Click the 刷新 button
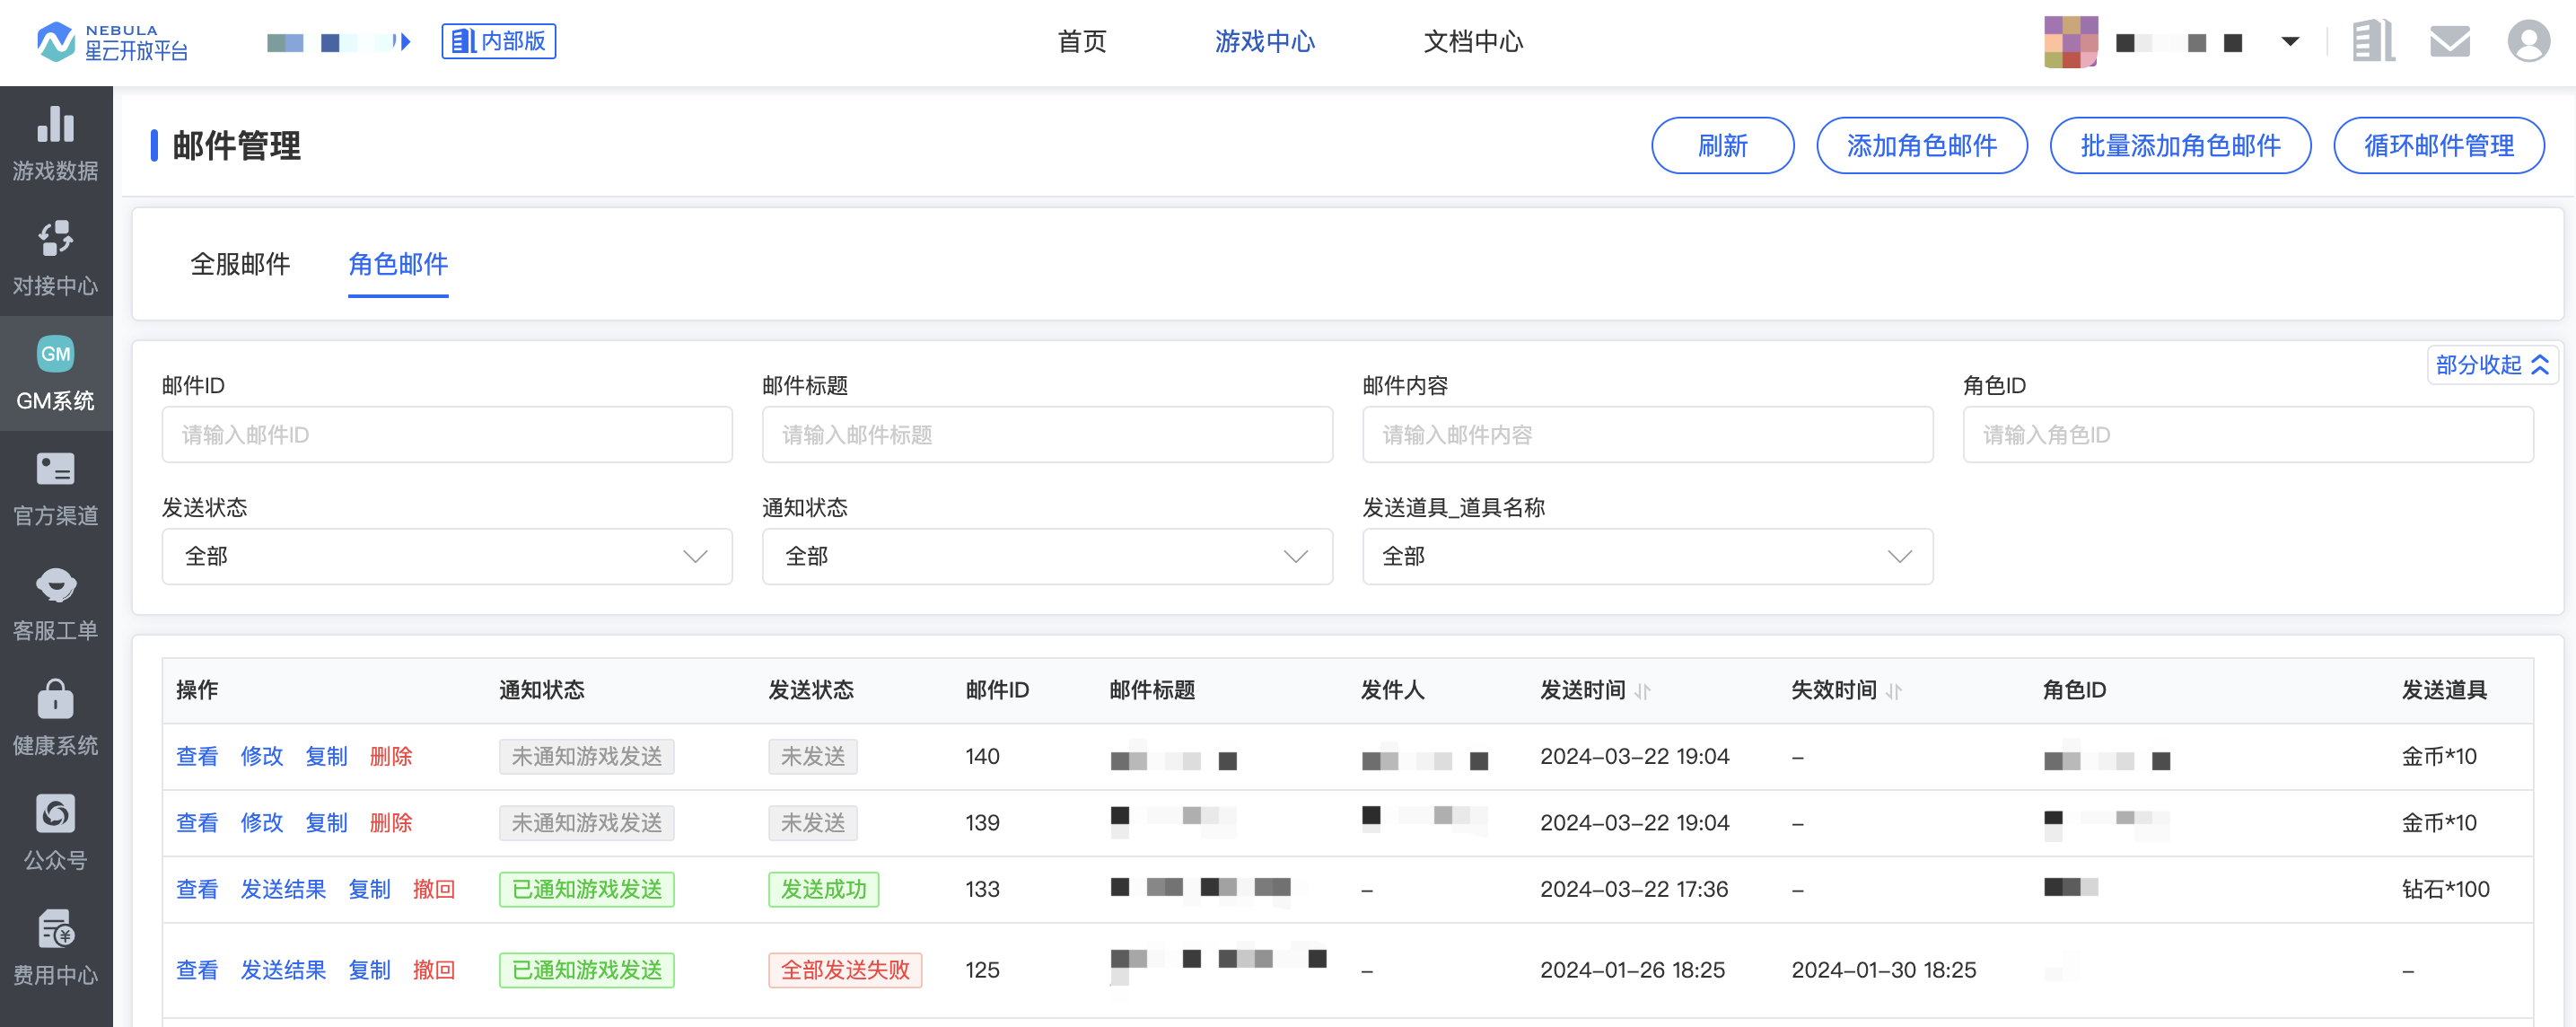 (1722, 146)
